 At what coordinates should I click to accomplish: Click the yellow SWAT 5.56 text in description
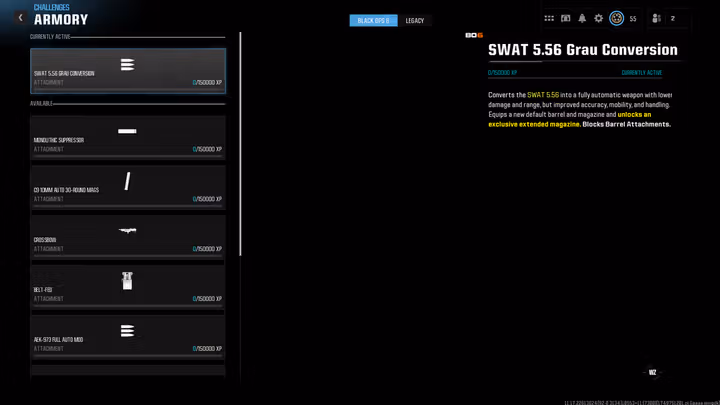pyautogui.click(x=543, y=95)
